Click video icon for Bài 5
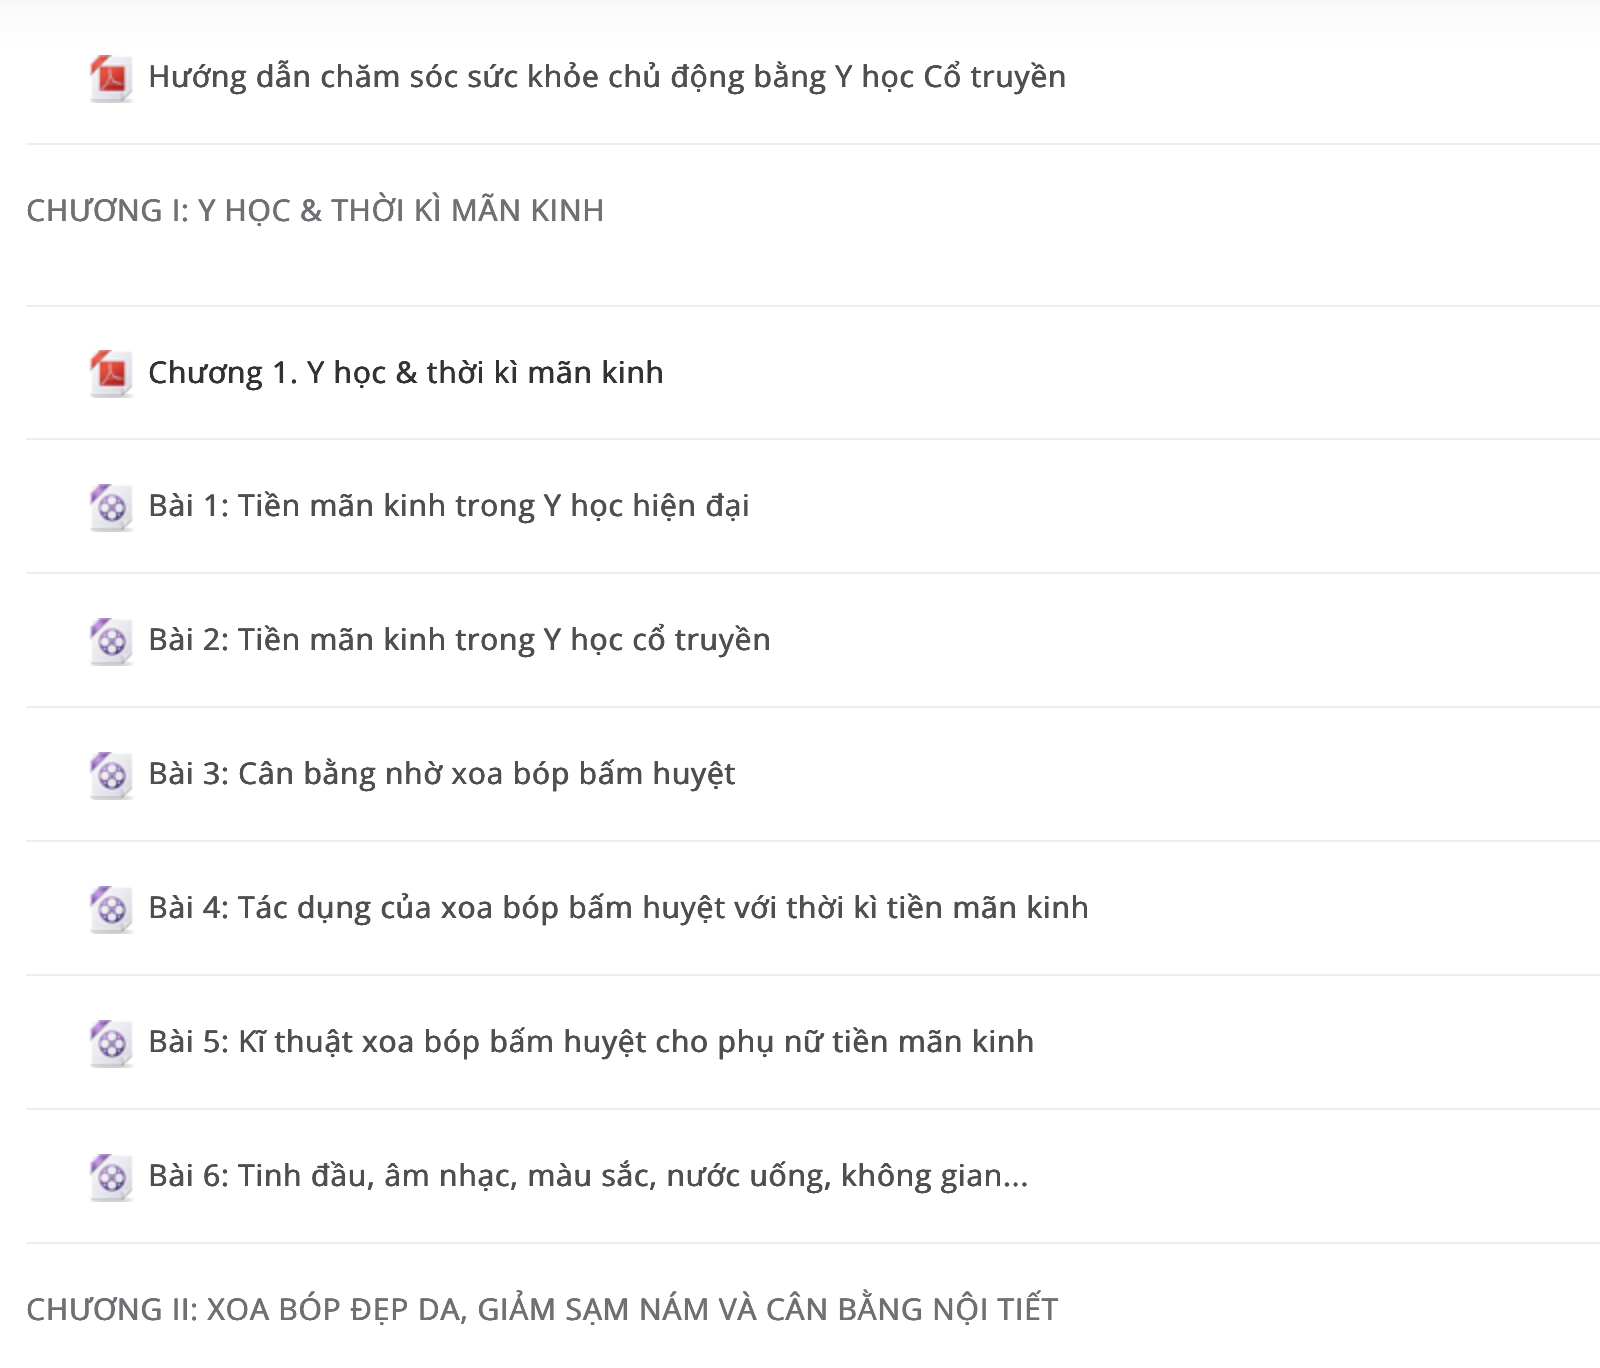This screenshot has width=1600, height=1368. (x=111, y=1043)
